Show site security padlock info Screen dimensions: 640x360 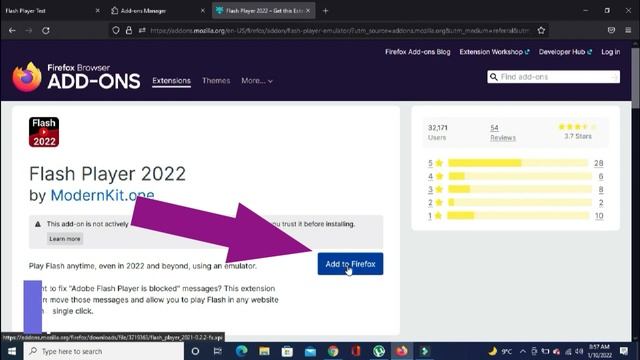click(129, 31)
